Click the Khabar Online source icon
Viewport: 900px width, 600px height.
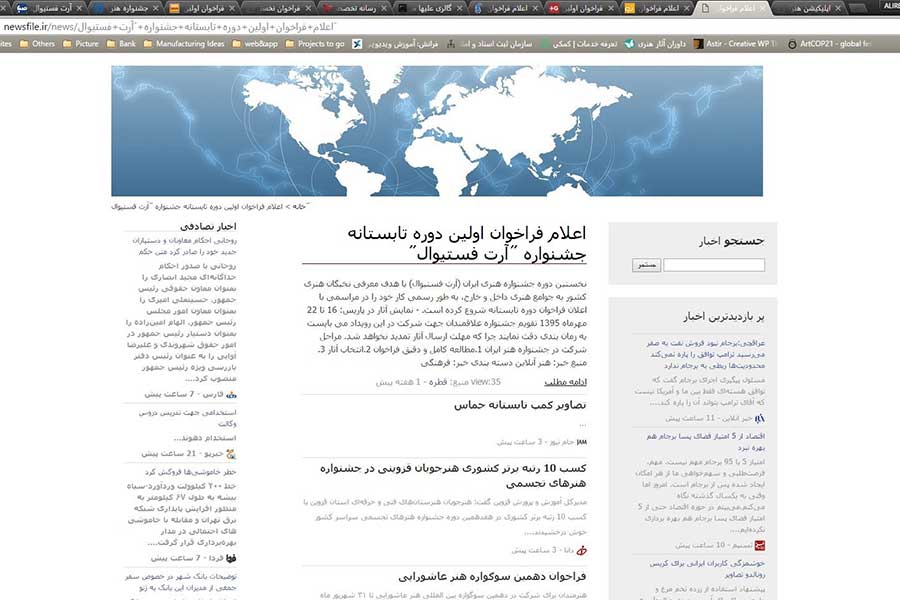click(760, 418)
